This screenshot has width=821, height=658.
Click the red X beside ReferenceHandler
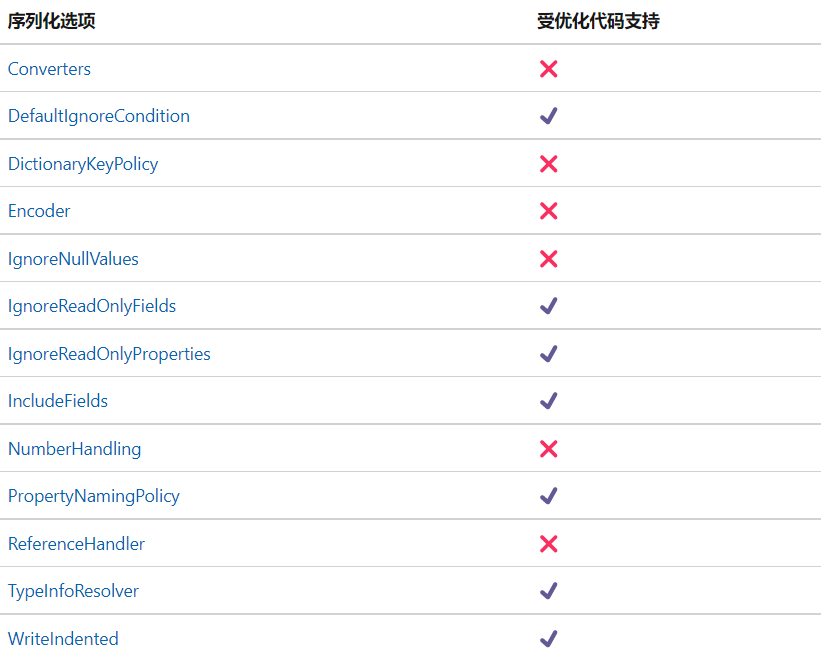548,544
